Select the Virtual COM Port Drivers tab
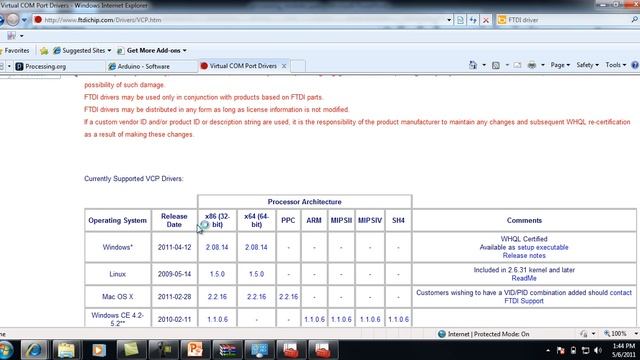Image resolution: width=640 pixels, height=360 pixels. pyautogui.click(x=243, y=66)
